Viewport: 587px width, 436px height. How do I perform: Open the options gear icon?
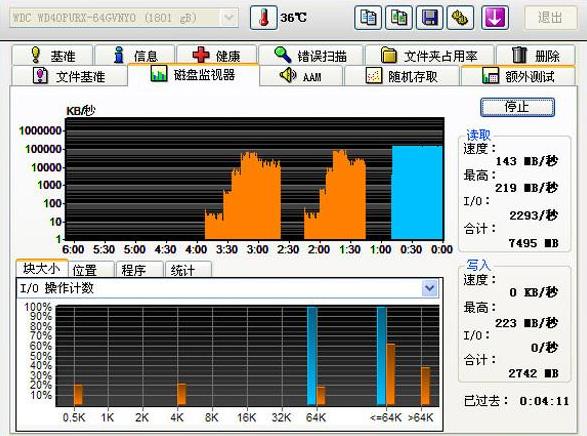[460, 18]
